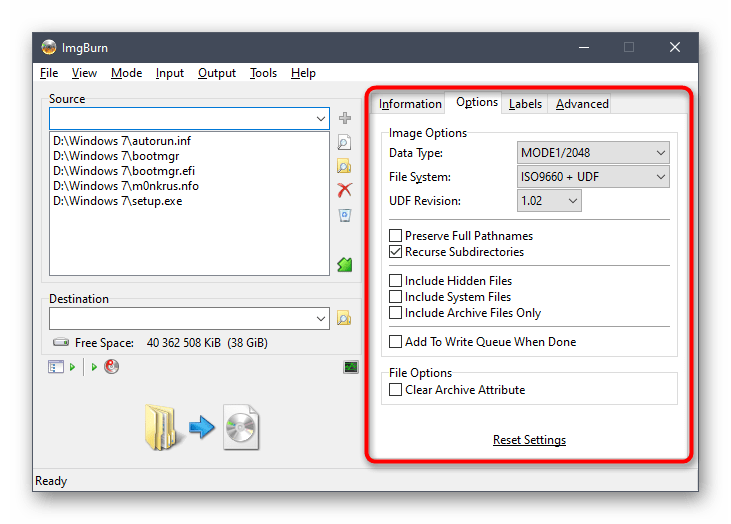Select D:\Windows 7\bootmgr.efi entry

[x=124, y=171]
